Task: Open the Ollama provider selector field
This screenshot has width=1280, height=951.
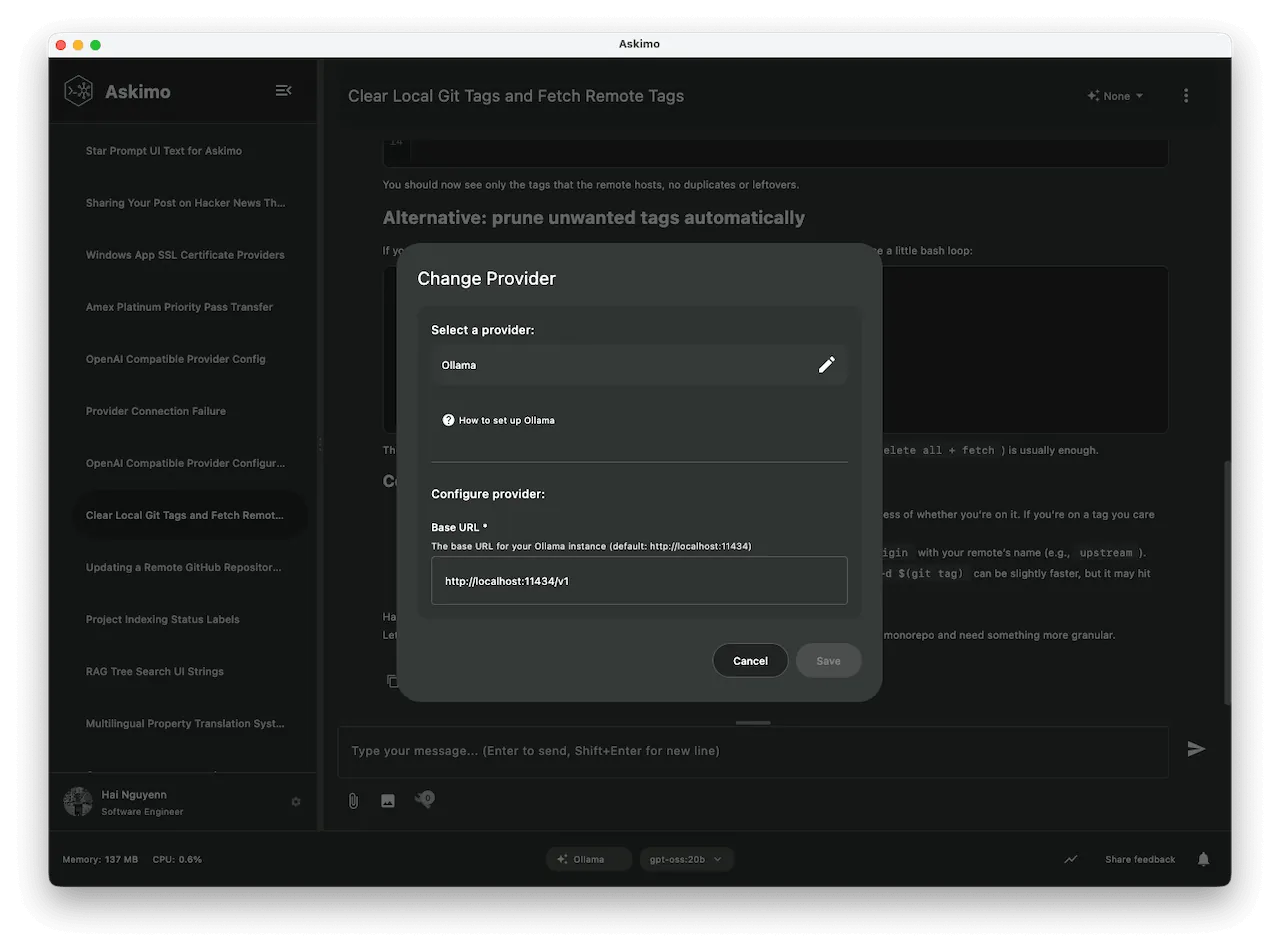Action: 640,365
